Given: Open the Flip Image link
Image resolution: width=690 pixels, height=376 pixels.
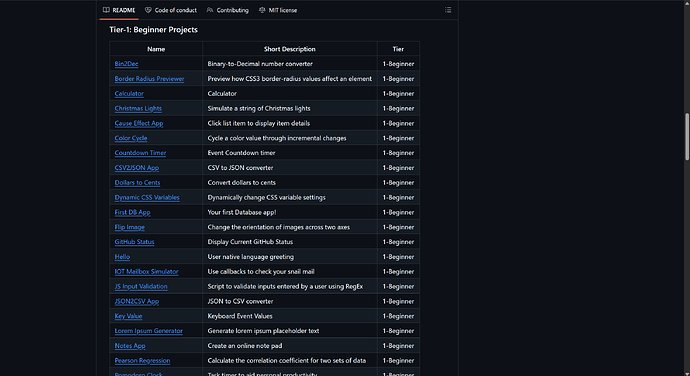Looking at the screenshot, I should [129, 227].
